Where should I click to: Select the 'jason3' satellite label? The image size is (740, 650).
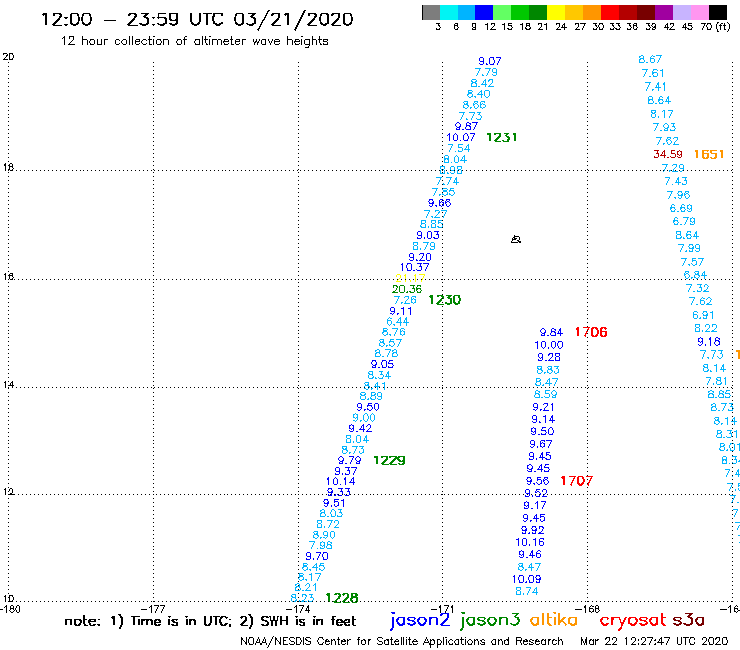tap(490, 620)
